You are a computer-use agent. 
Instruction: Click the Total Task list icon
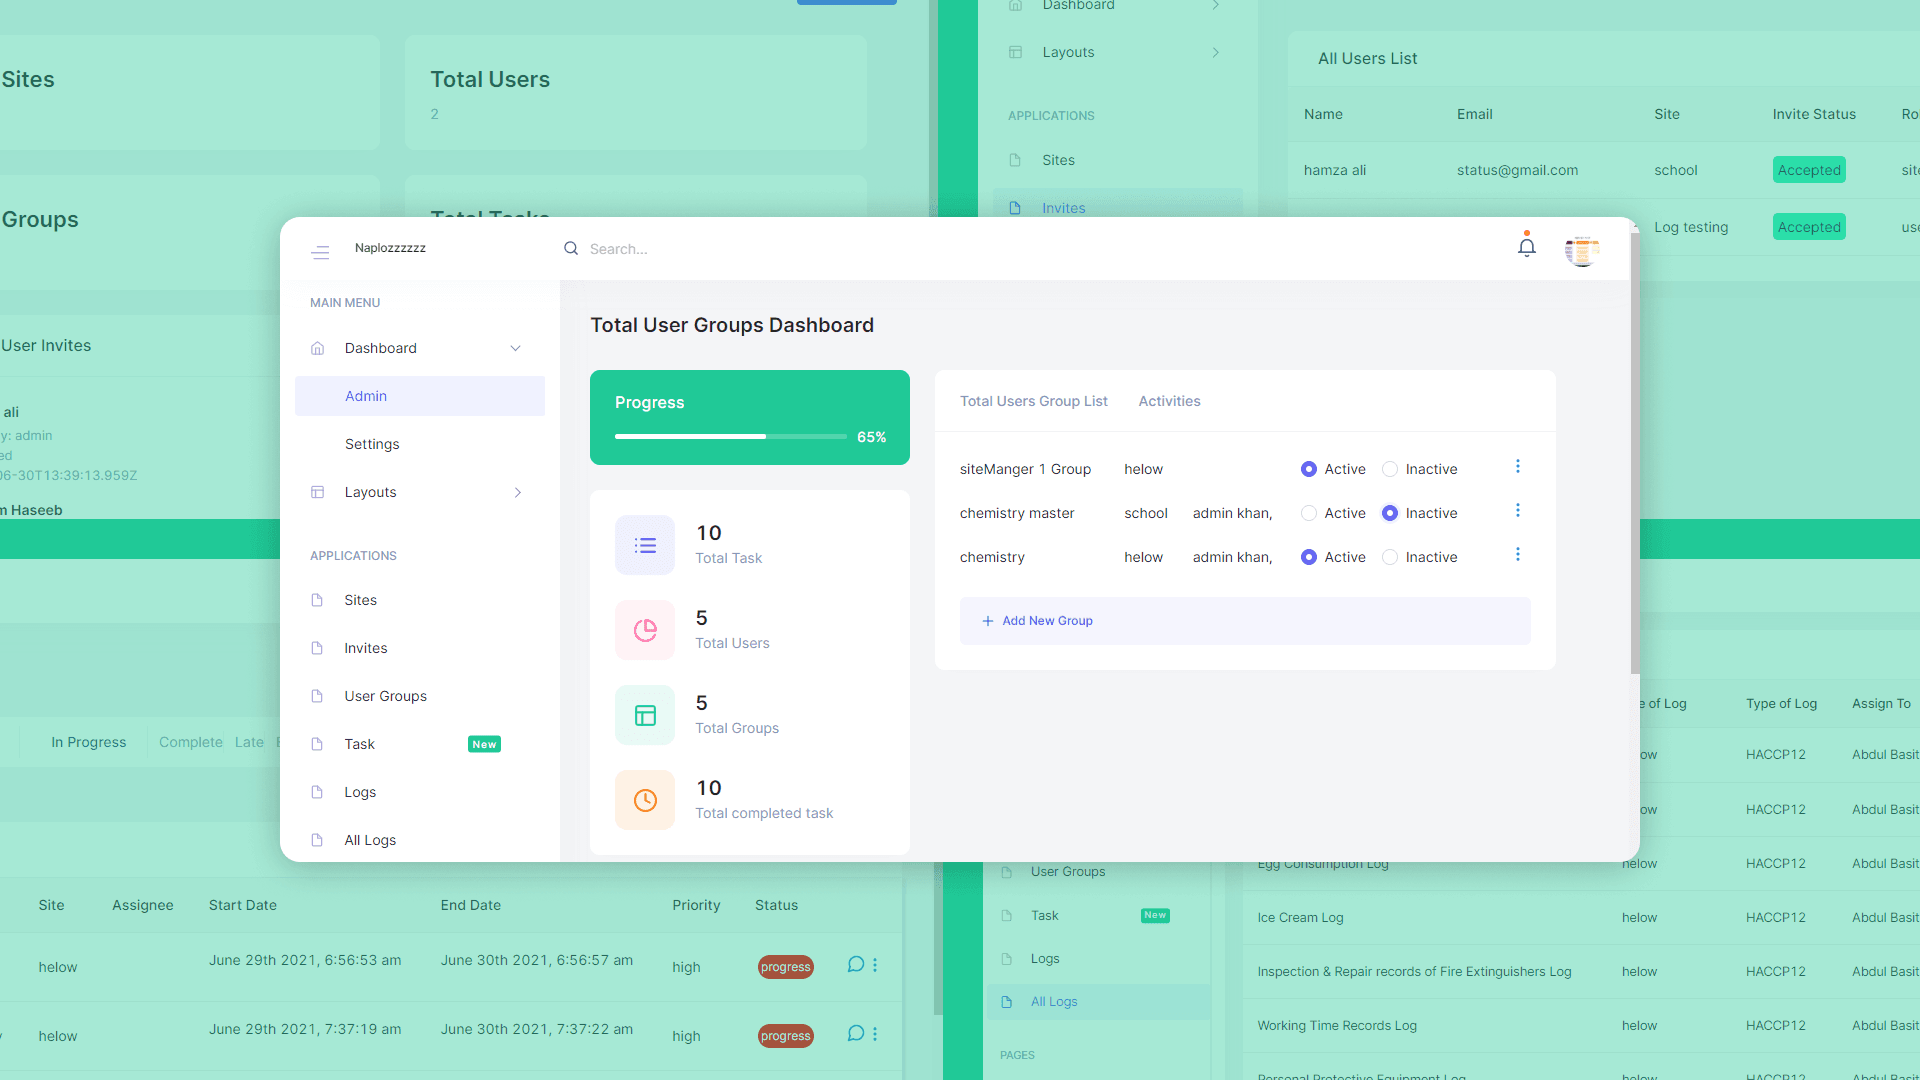click(645, 545)
